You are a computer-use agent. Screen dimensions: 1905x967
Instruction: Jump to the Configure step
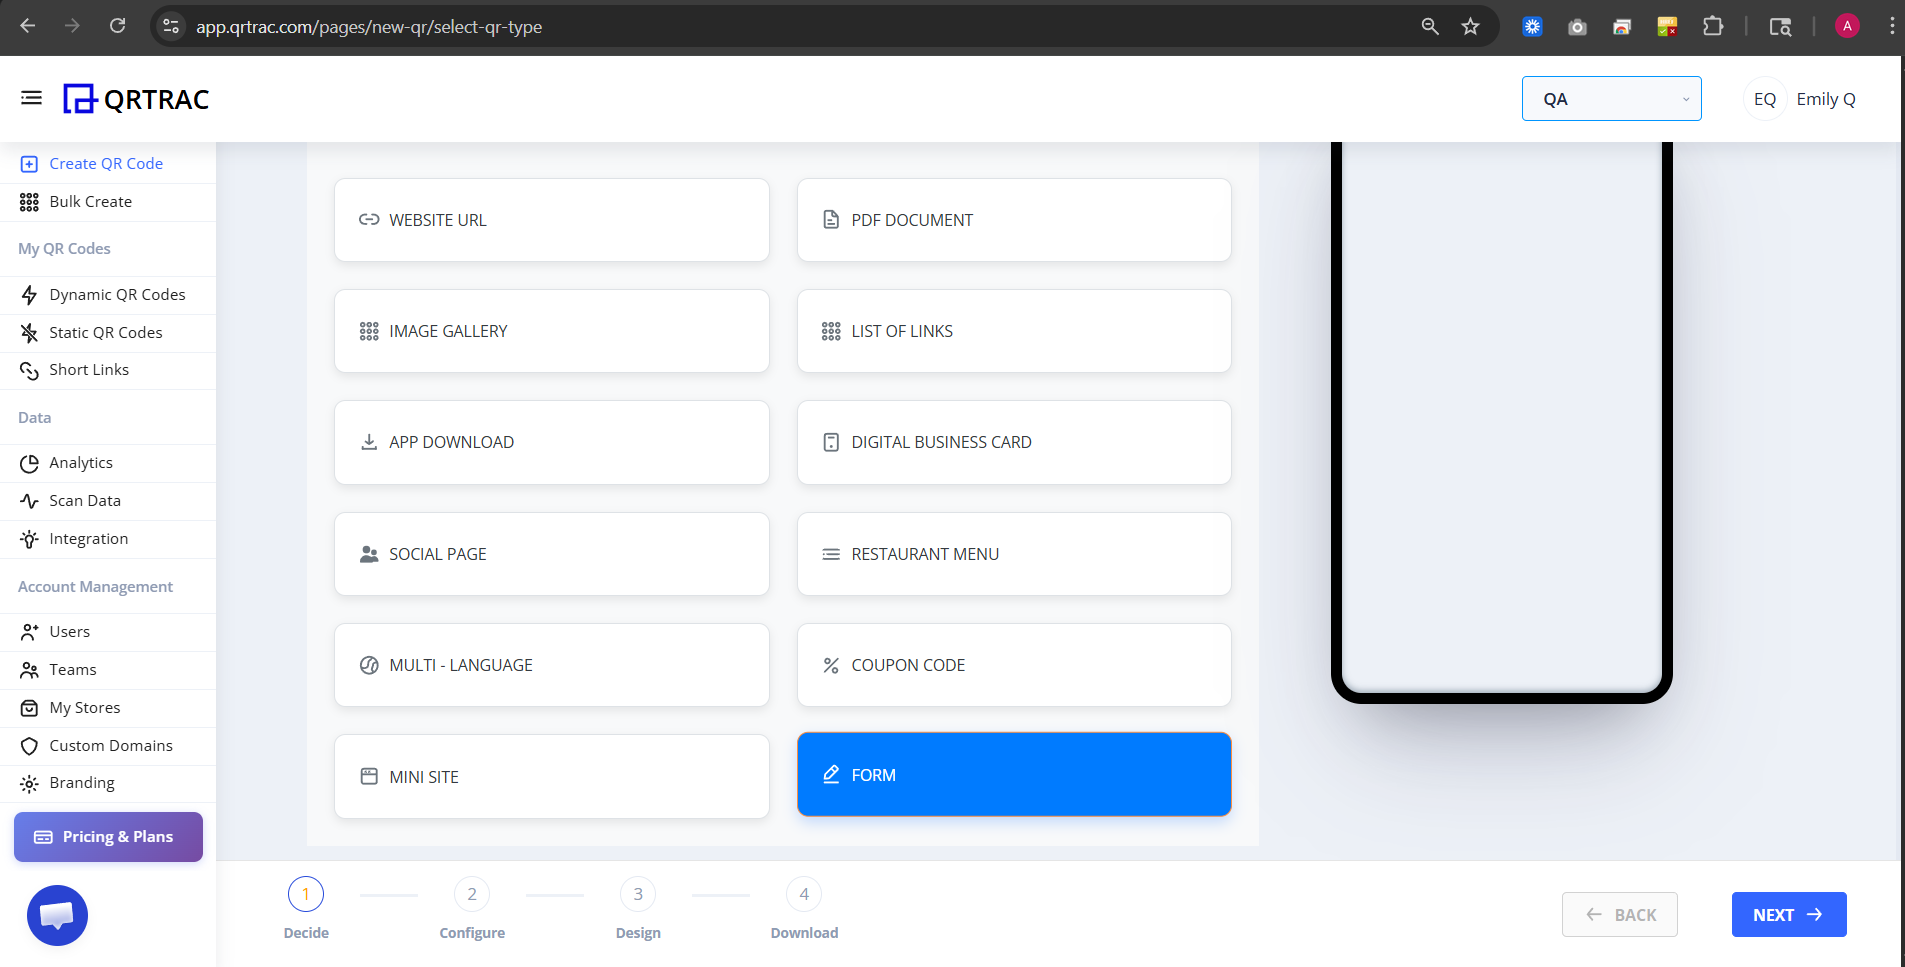471,893
